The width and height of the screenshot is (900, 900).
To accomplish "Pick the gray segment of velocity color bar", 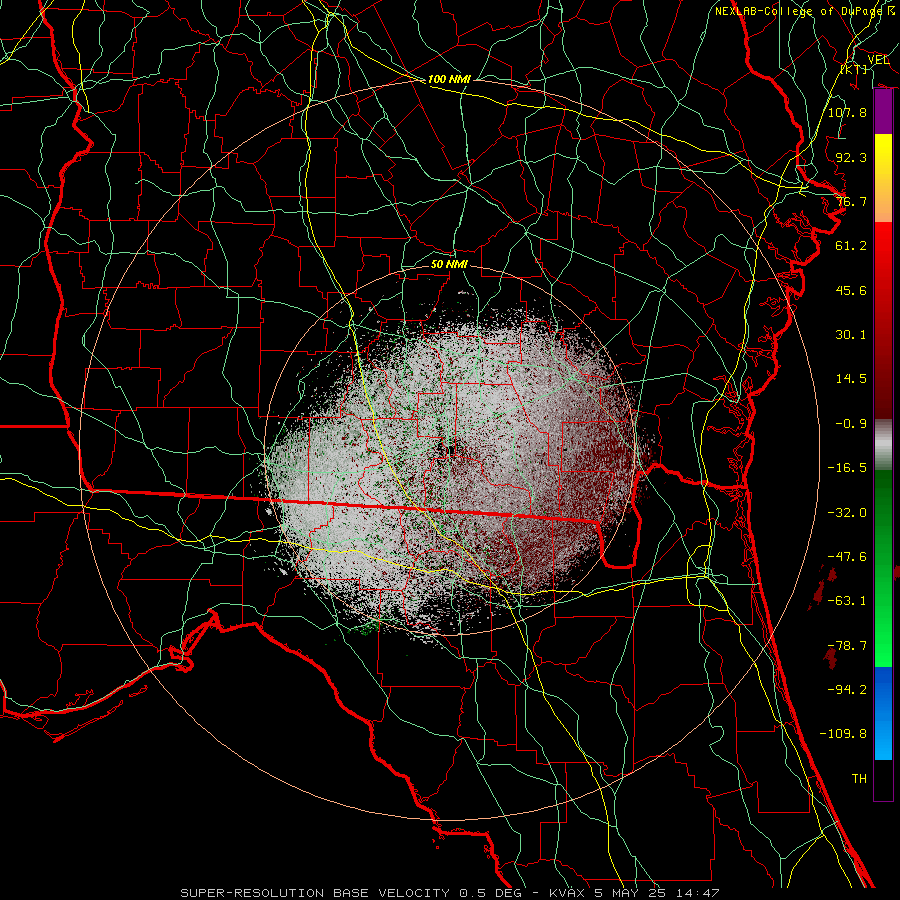I will click(883, 444).
